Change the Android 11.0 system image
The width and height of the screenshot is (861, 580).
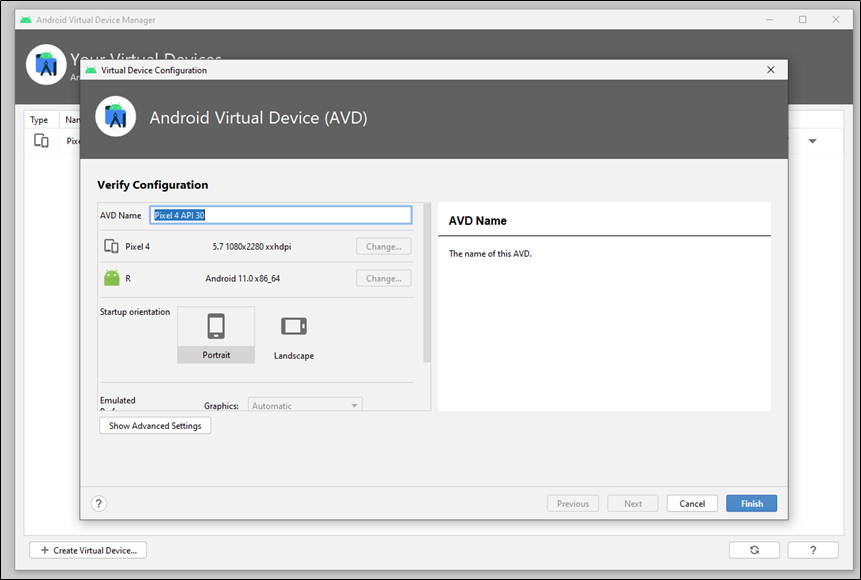point(383,278)
